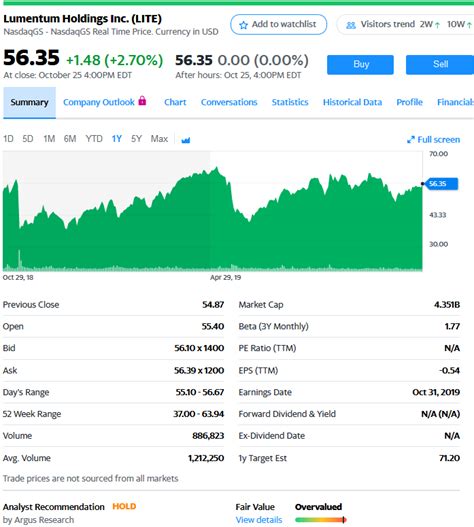The height and width of the screenshot is (527, 474).
Task: Click the 1y Target Est value 71.20
Action: click(450, 458)
